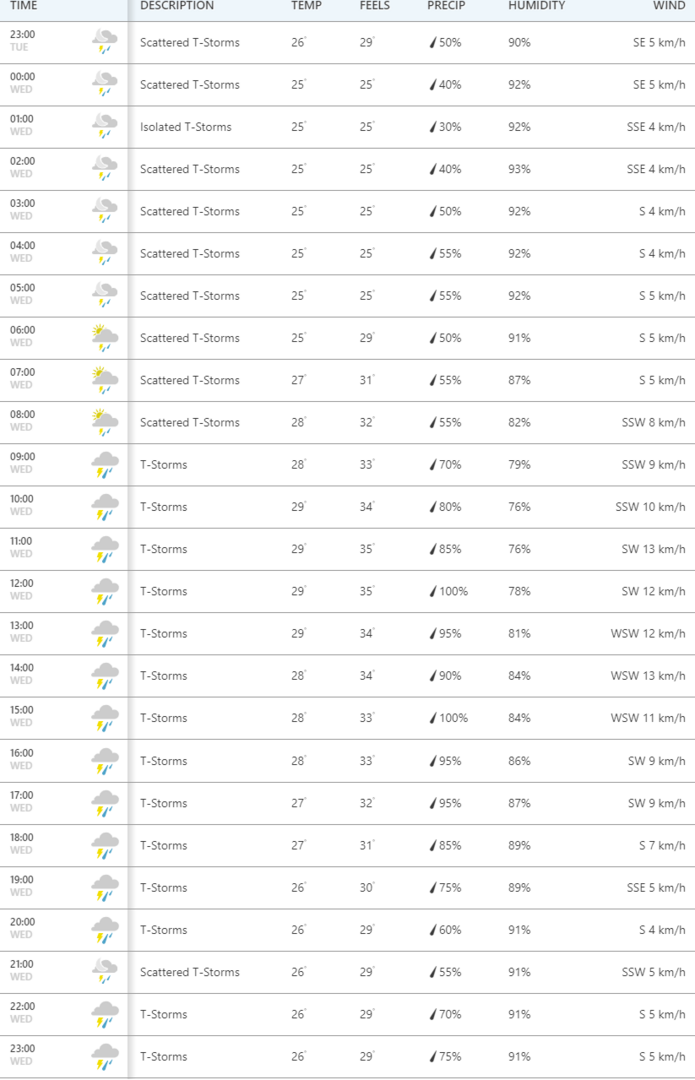Click Isolated T-Storms description text
Viewport: 695px width, 1080px height.
(x=186, y=127)
